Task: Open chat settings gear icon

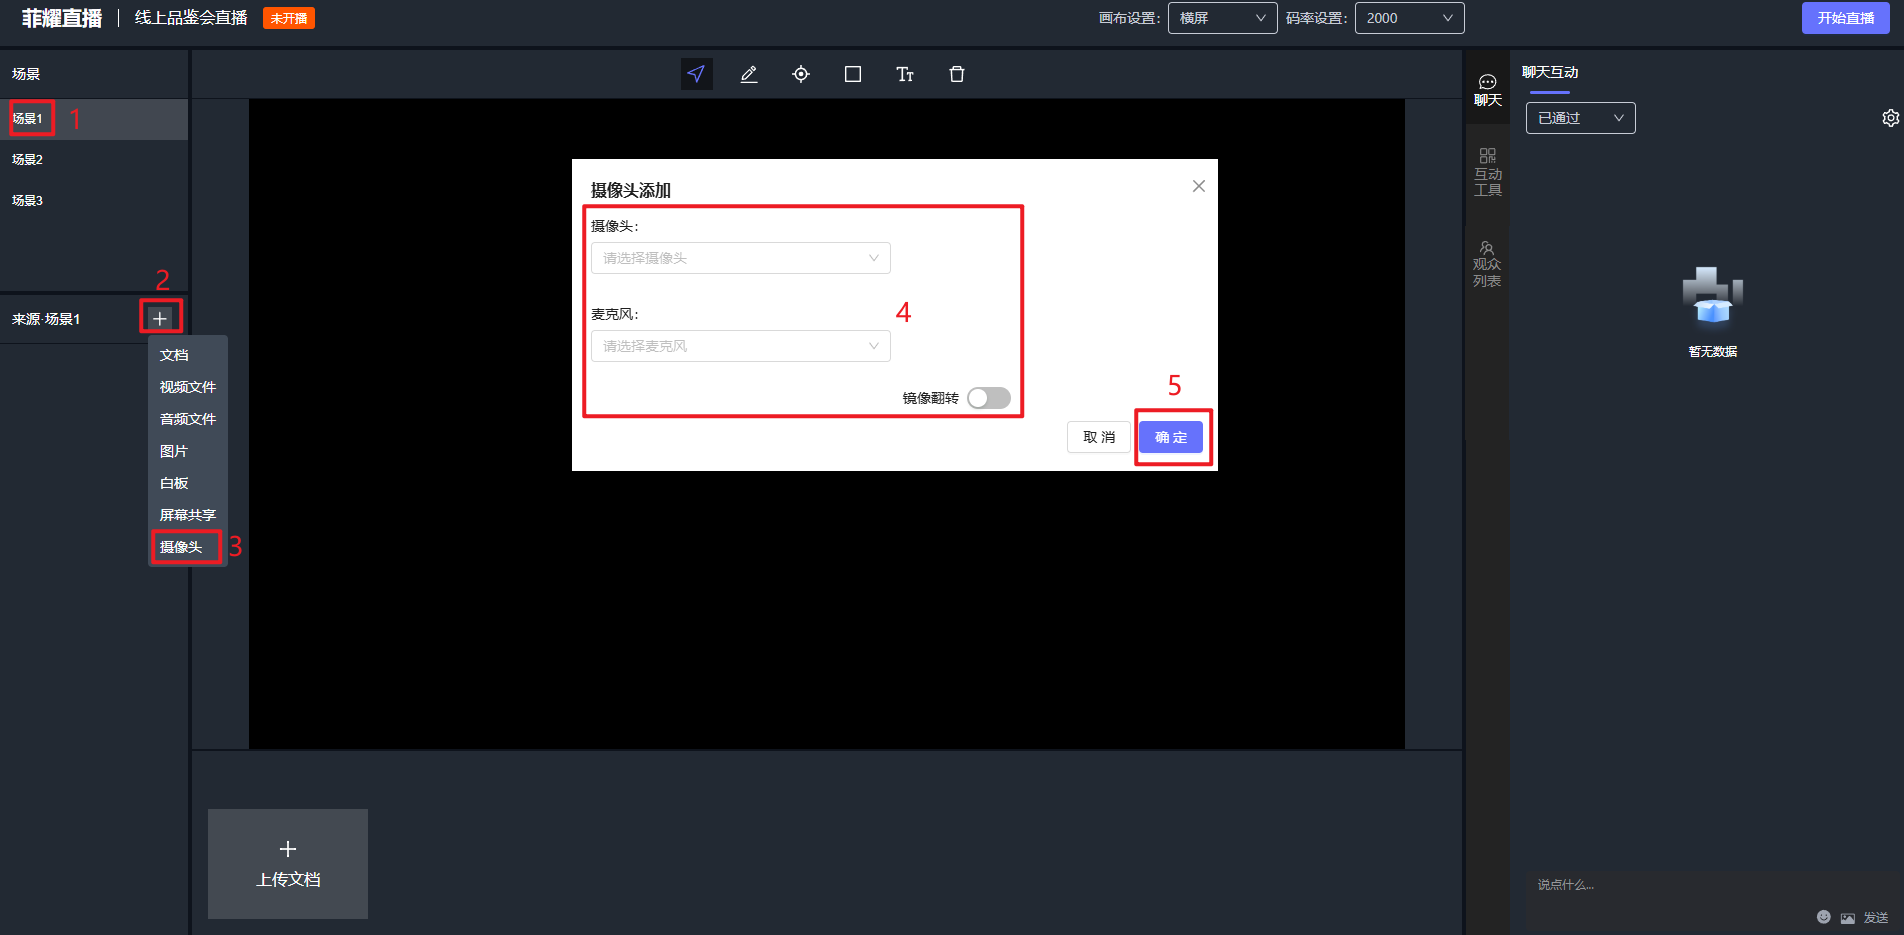Action: (x=1890, y=118)
